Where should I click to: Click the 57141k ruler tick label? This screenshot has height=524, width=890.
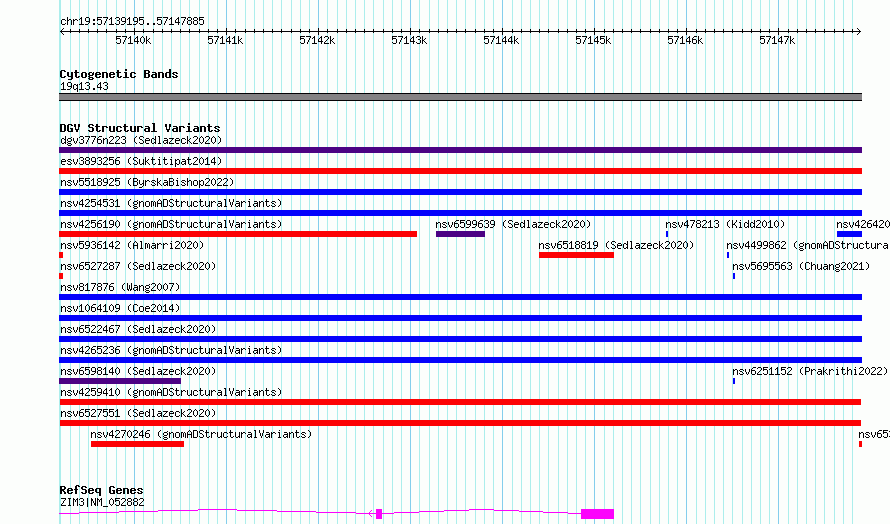225,40
